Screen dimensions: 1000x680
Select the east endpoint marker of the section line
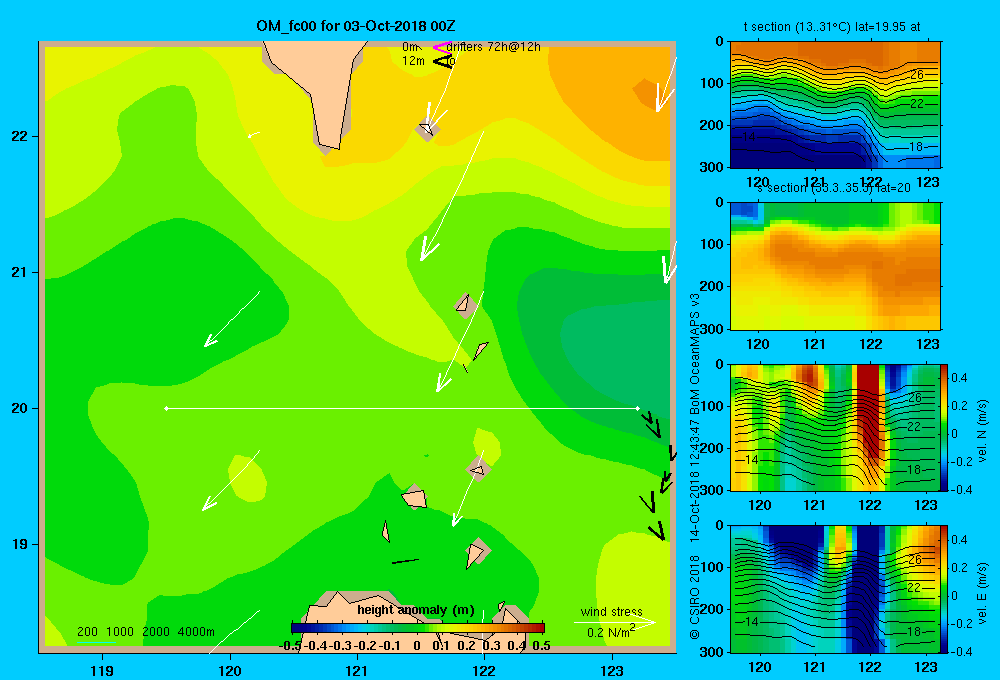637,408
